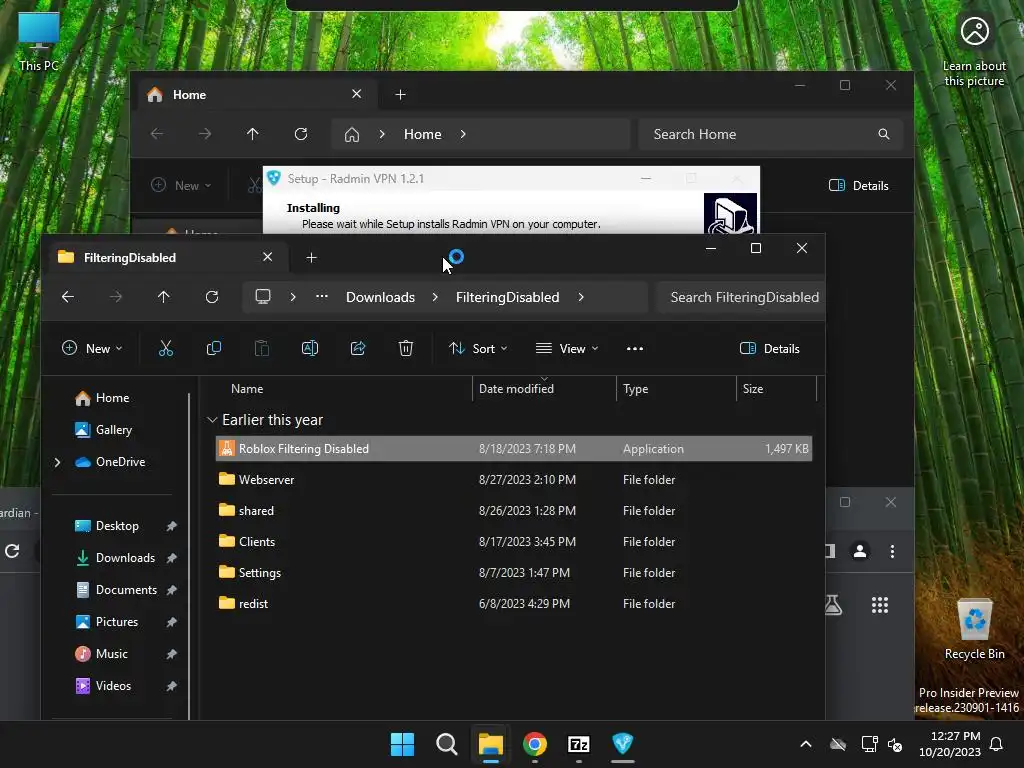Expand chevron after Home in the Home address bar
The width and height of the screenshot is (1024, 768).
pyautogui.click(x=463, y=134)
